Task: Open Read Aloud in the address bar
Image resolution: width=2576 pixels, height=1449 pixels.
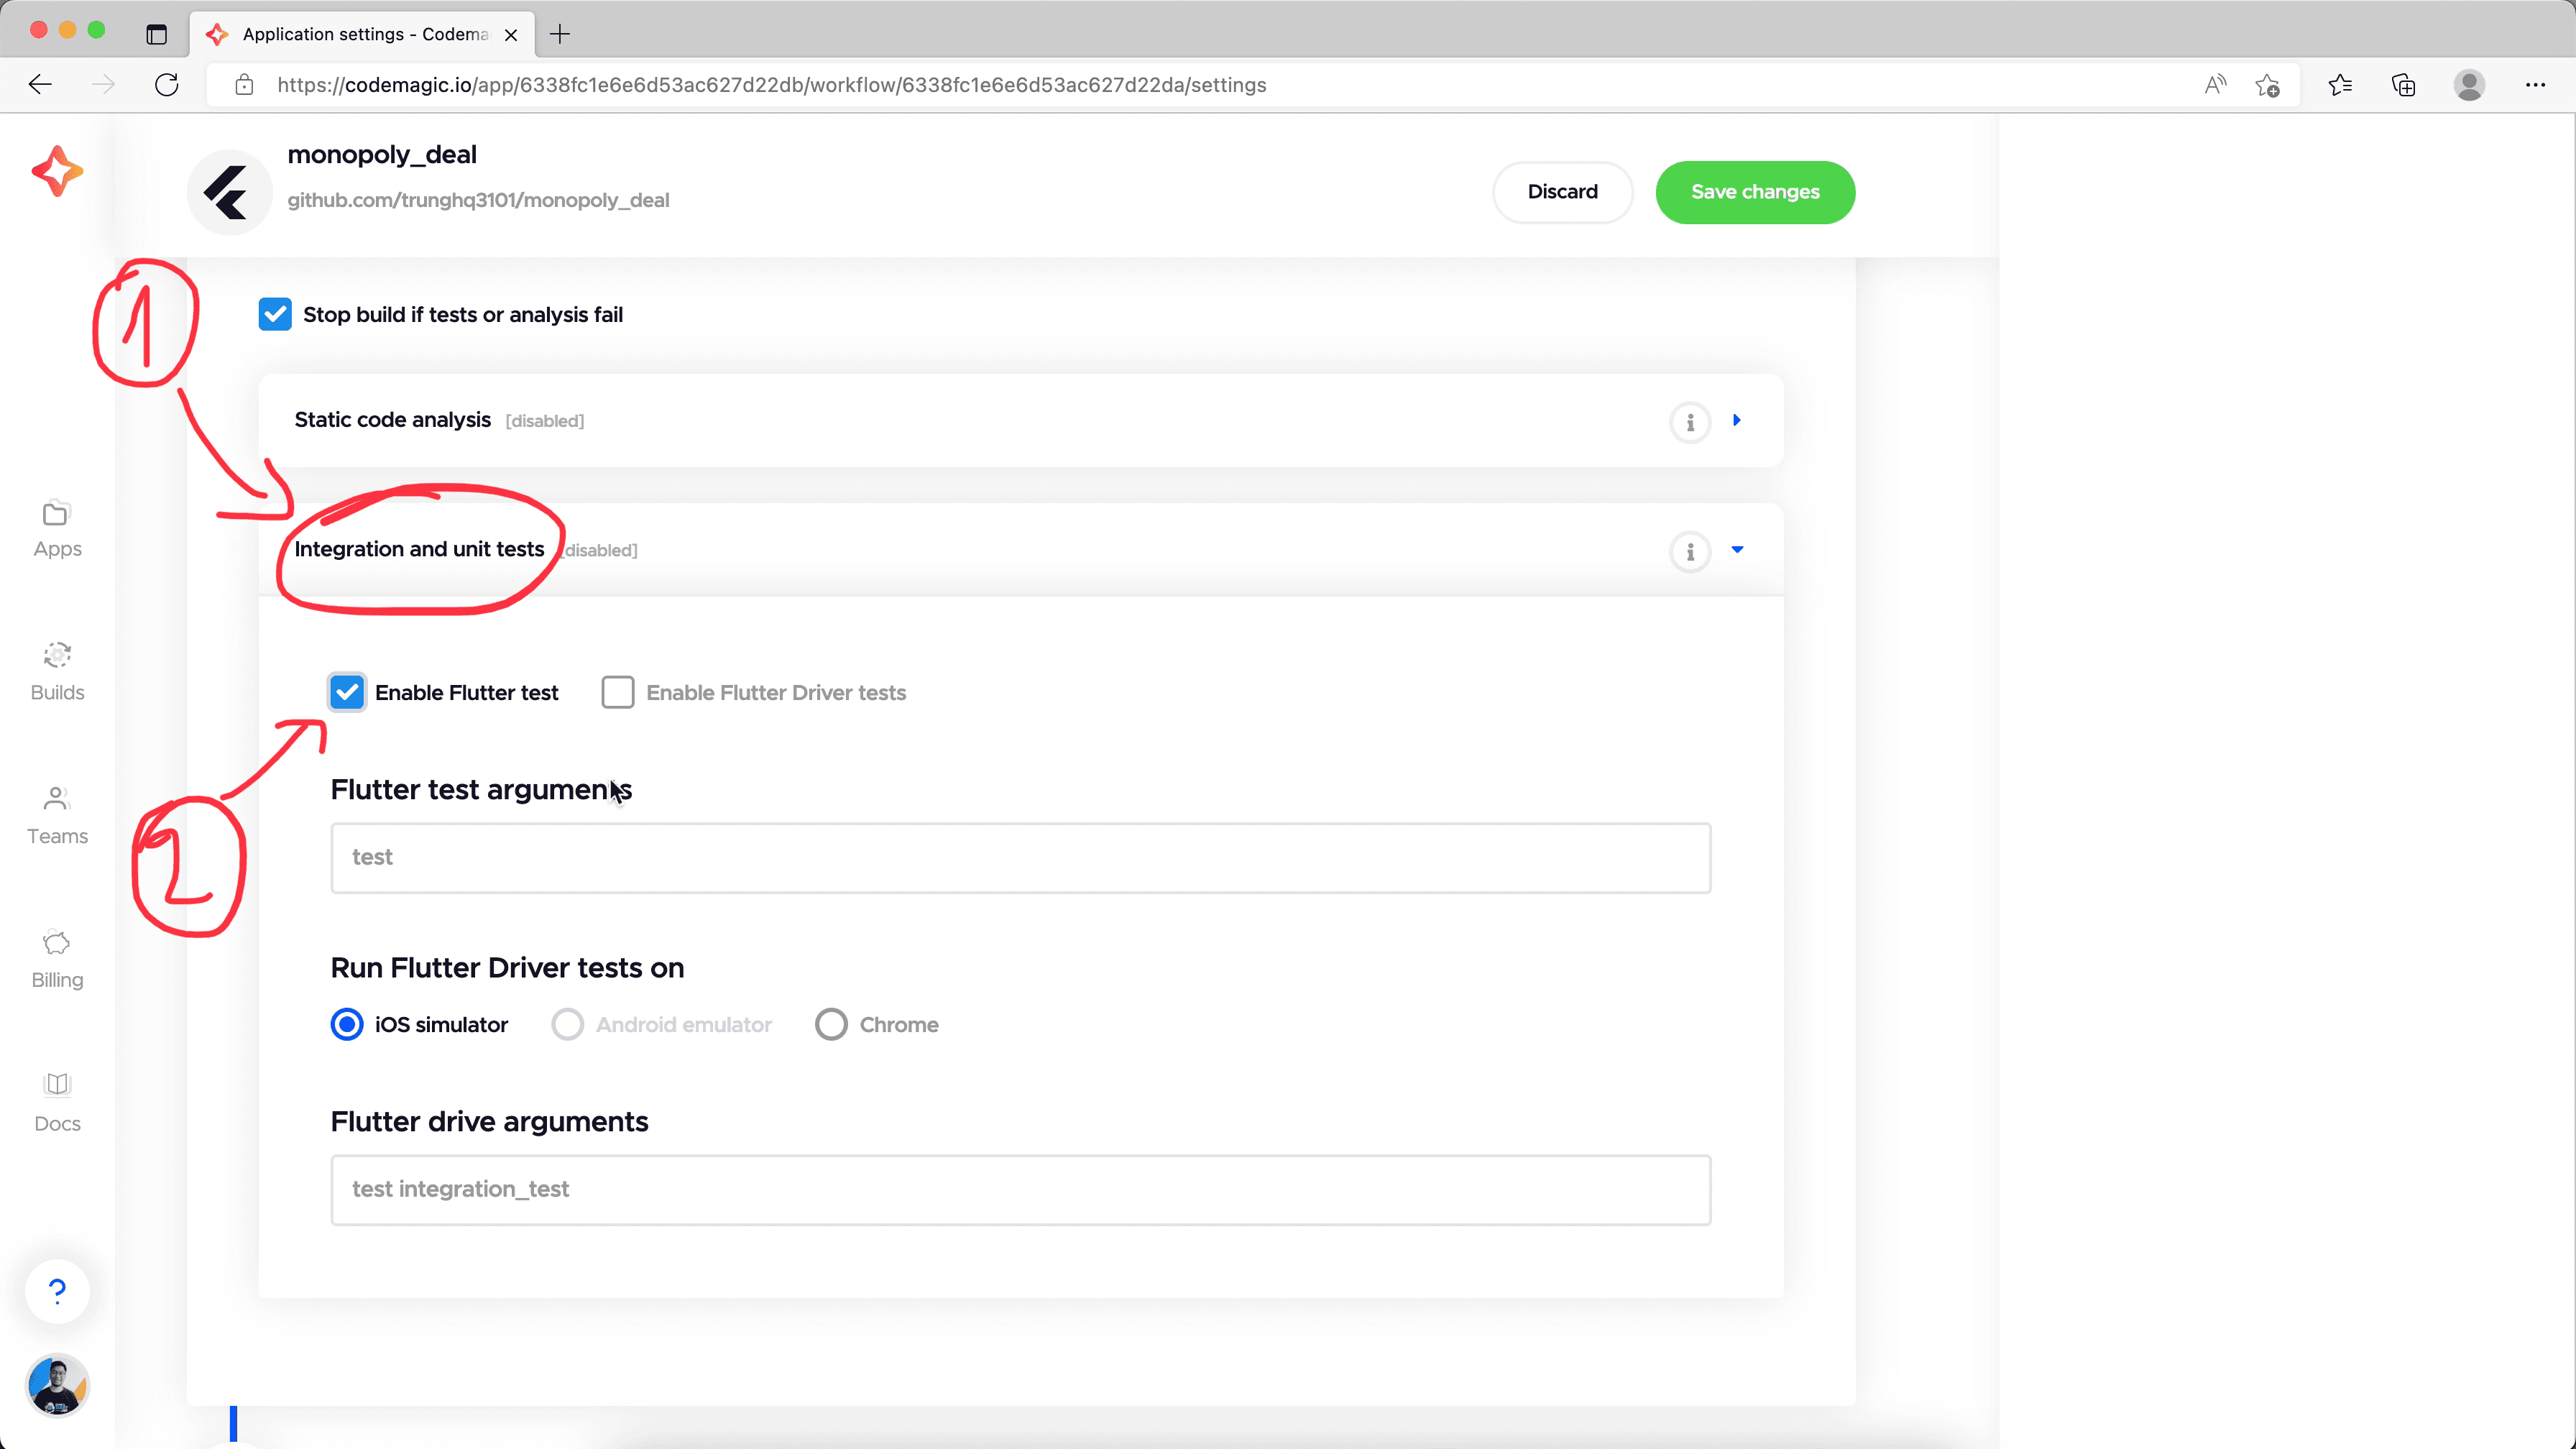Action: click(x=2215, y=85)
